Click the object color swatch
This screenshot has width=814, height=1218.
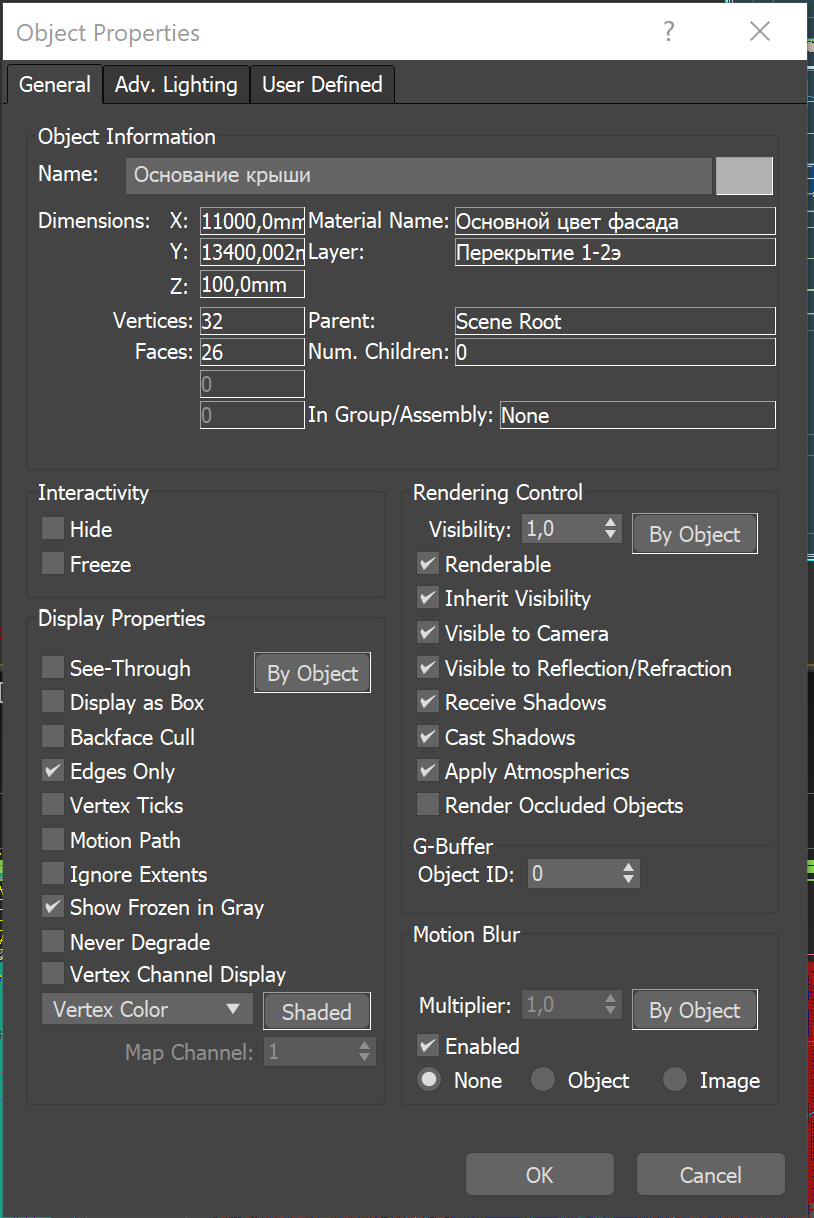744,175
